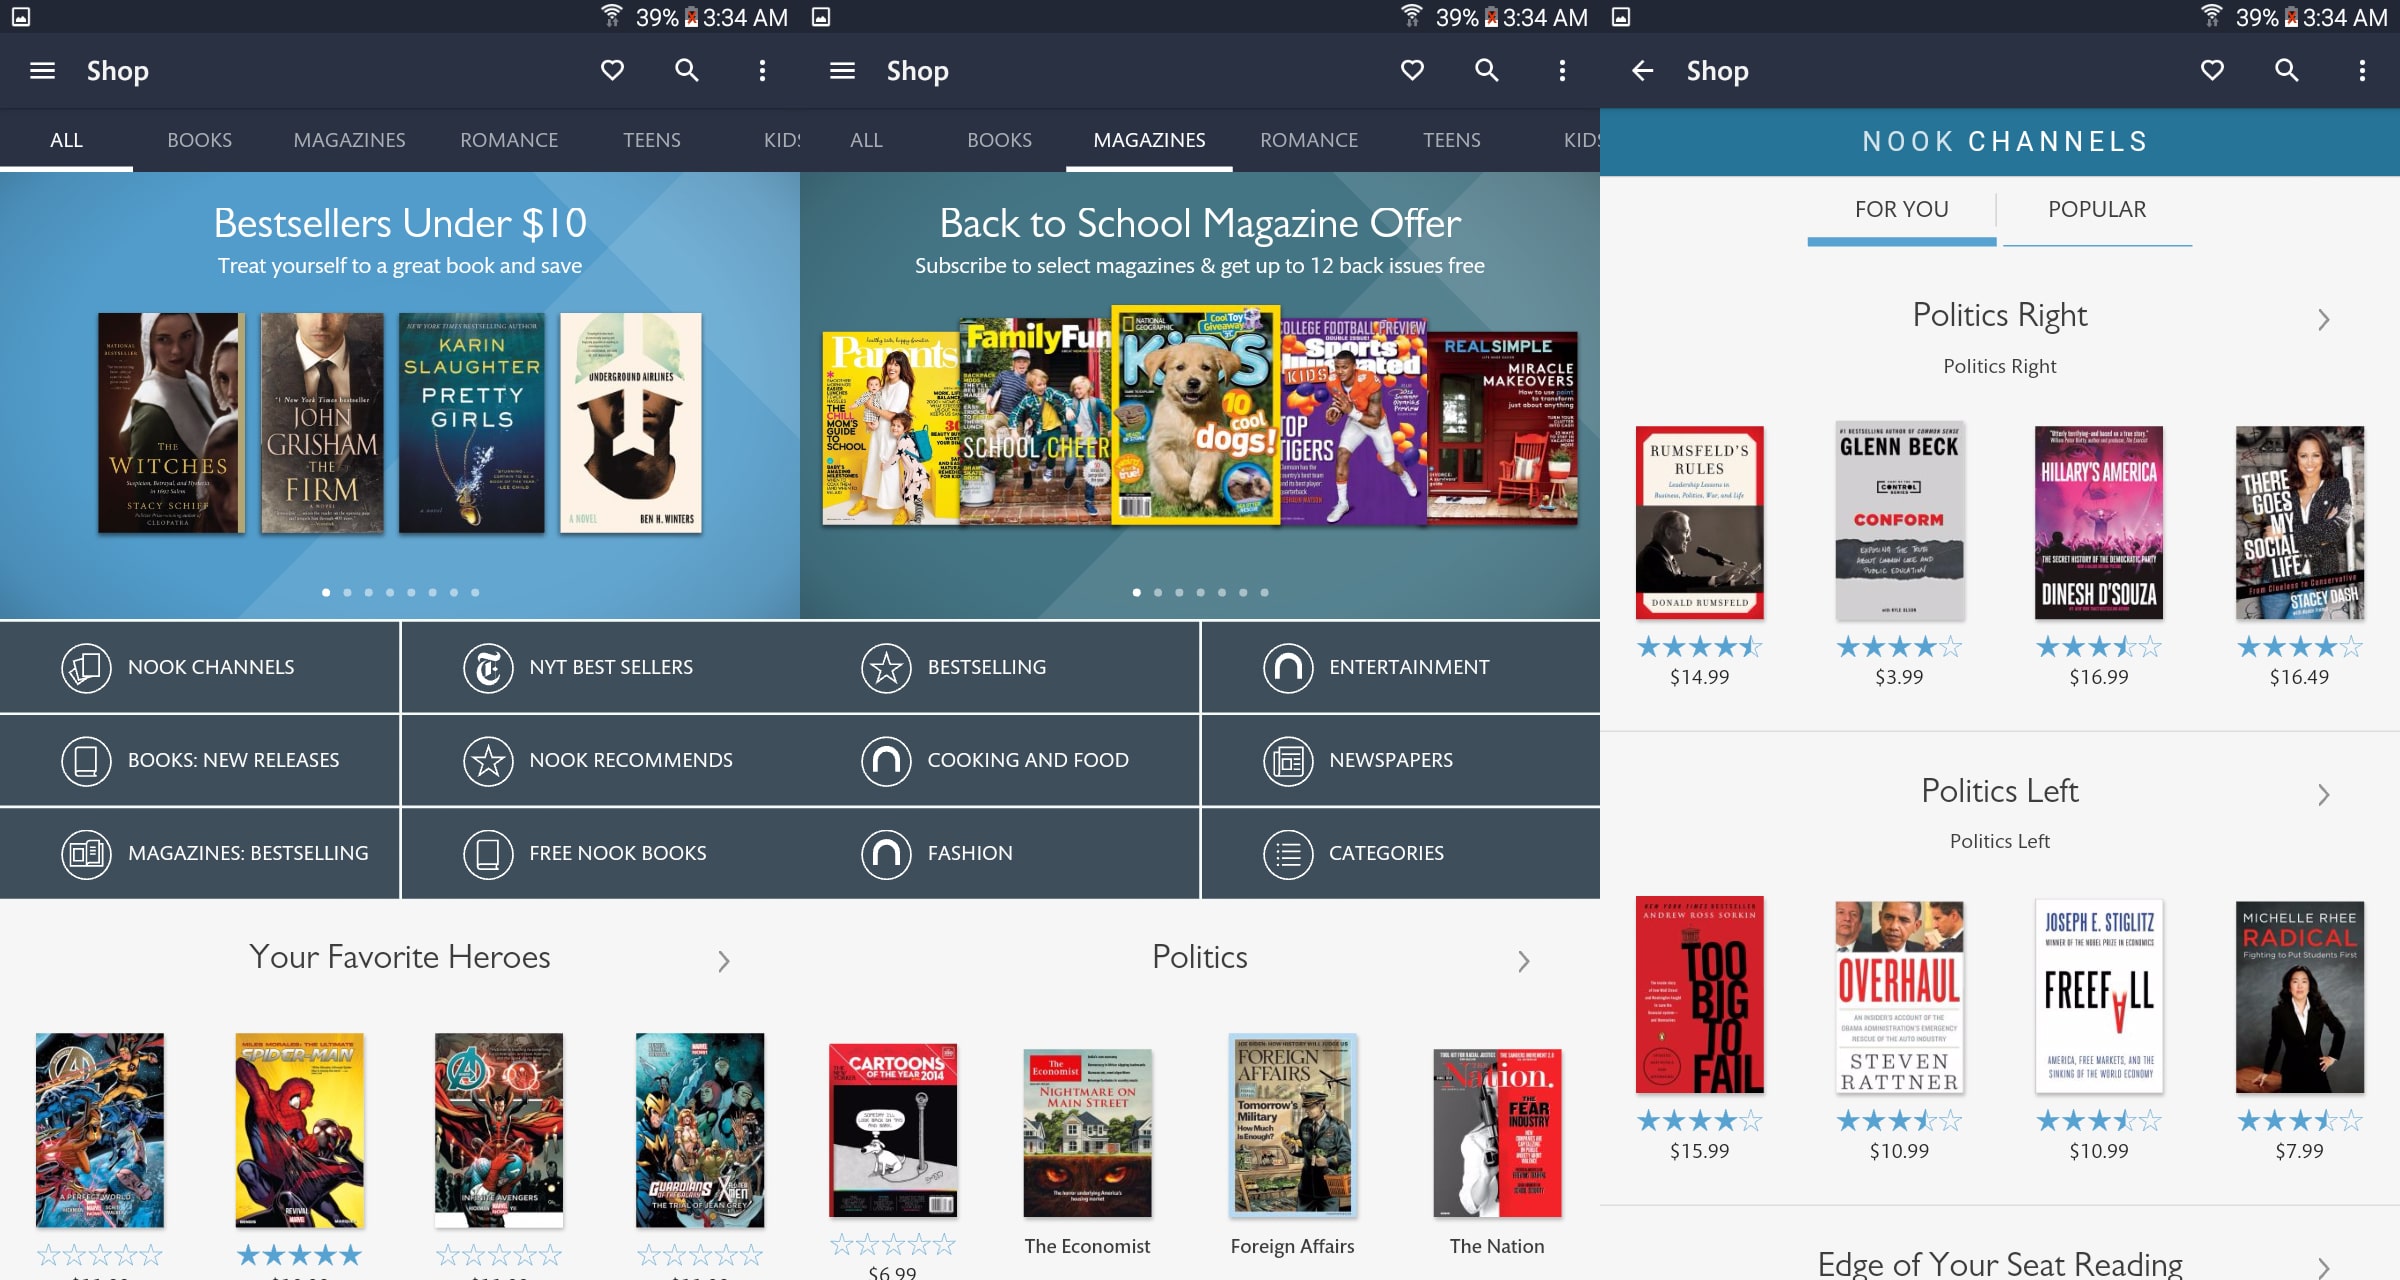The width and height of the screenshot is (2400, 1280).
Task: Tap search icon in first Shop screen
Action: tap(686, 70)
